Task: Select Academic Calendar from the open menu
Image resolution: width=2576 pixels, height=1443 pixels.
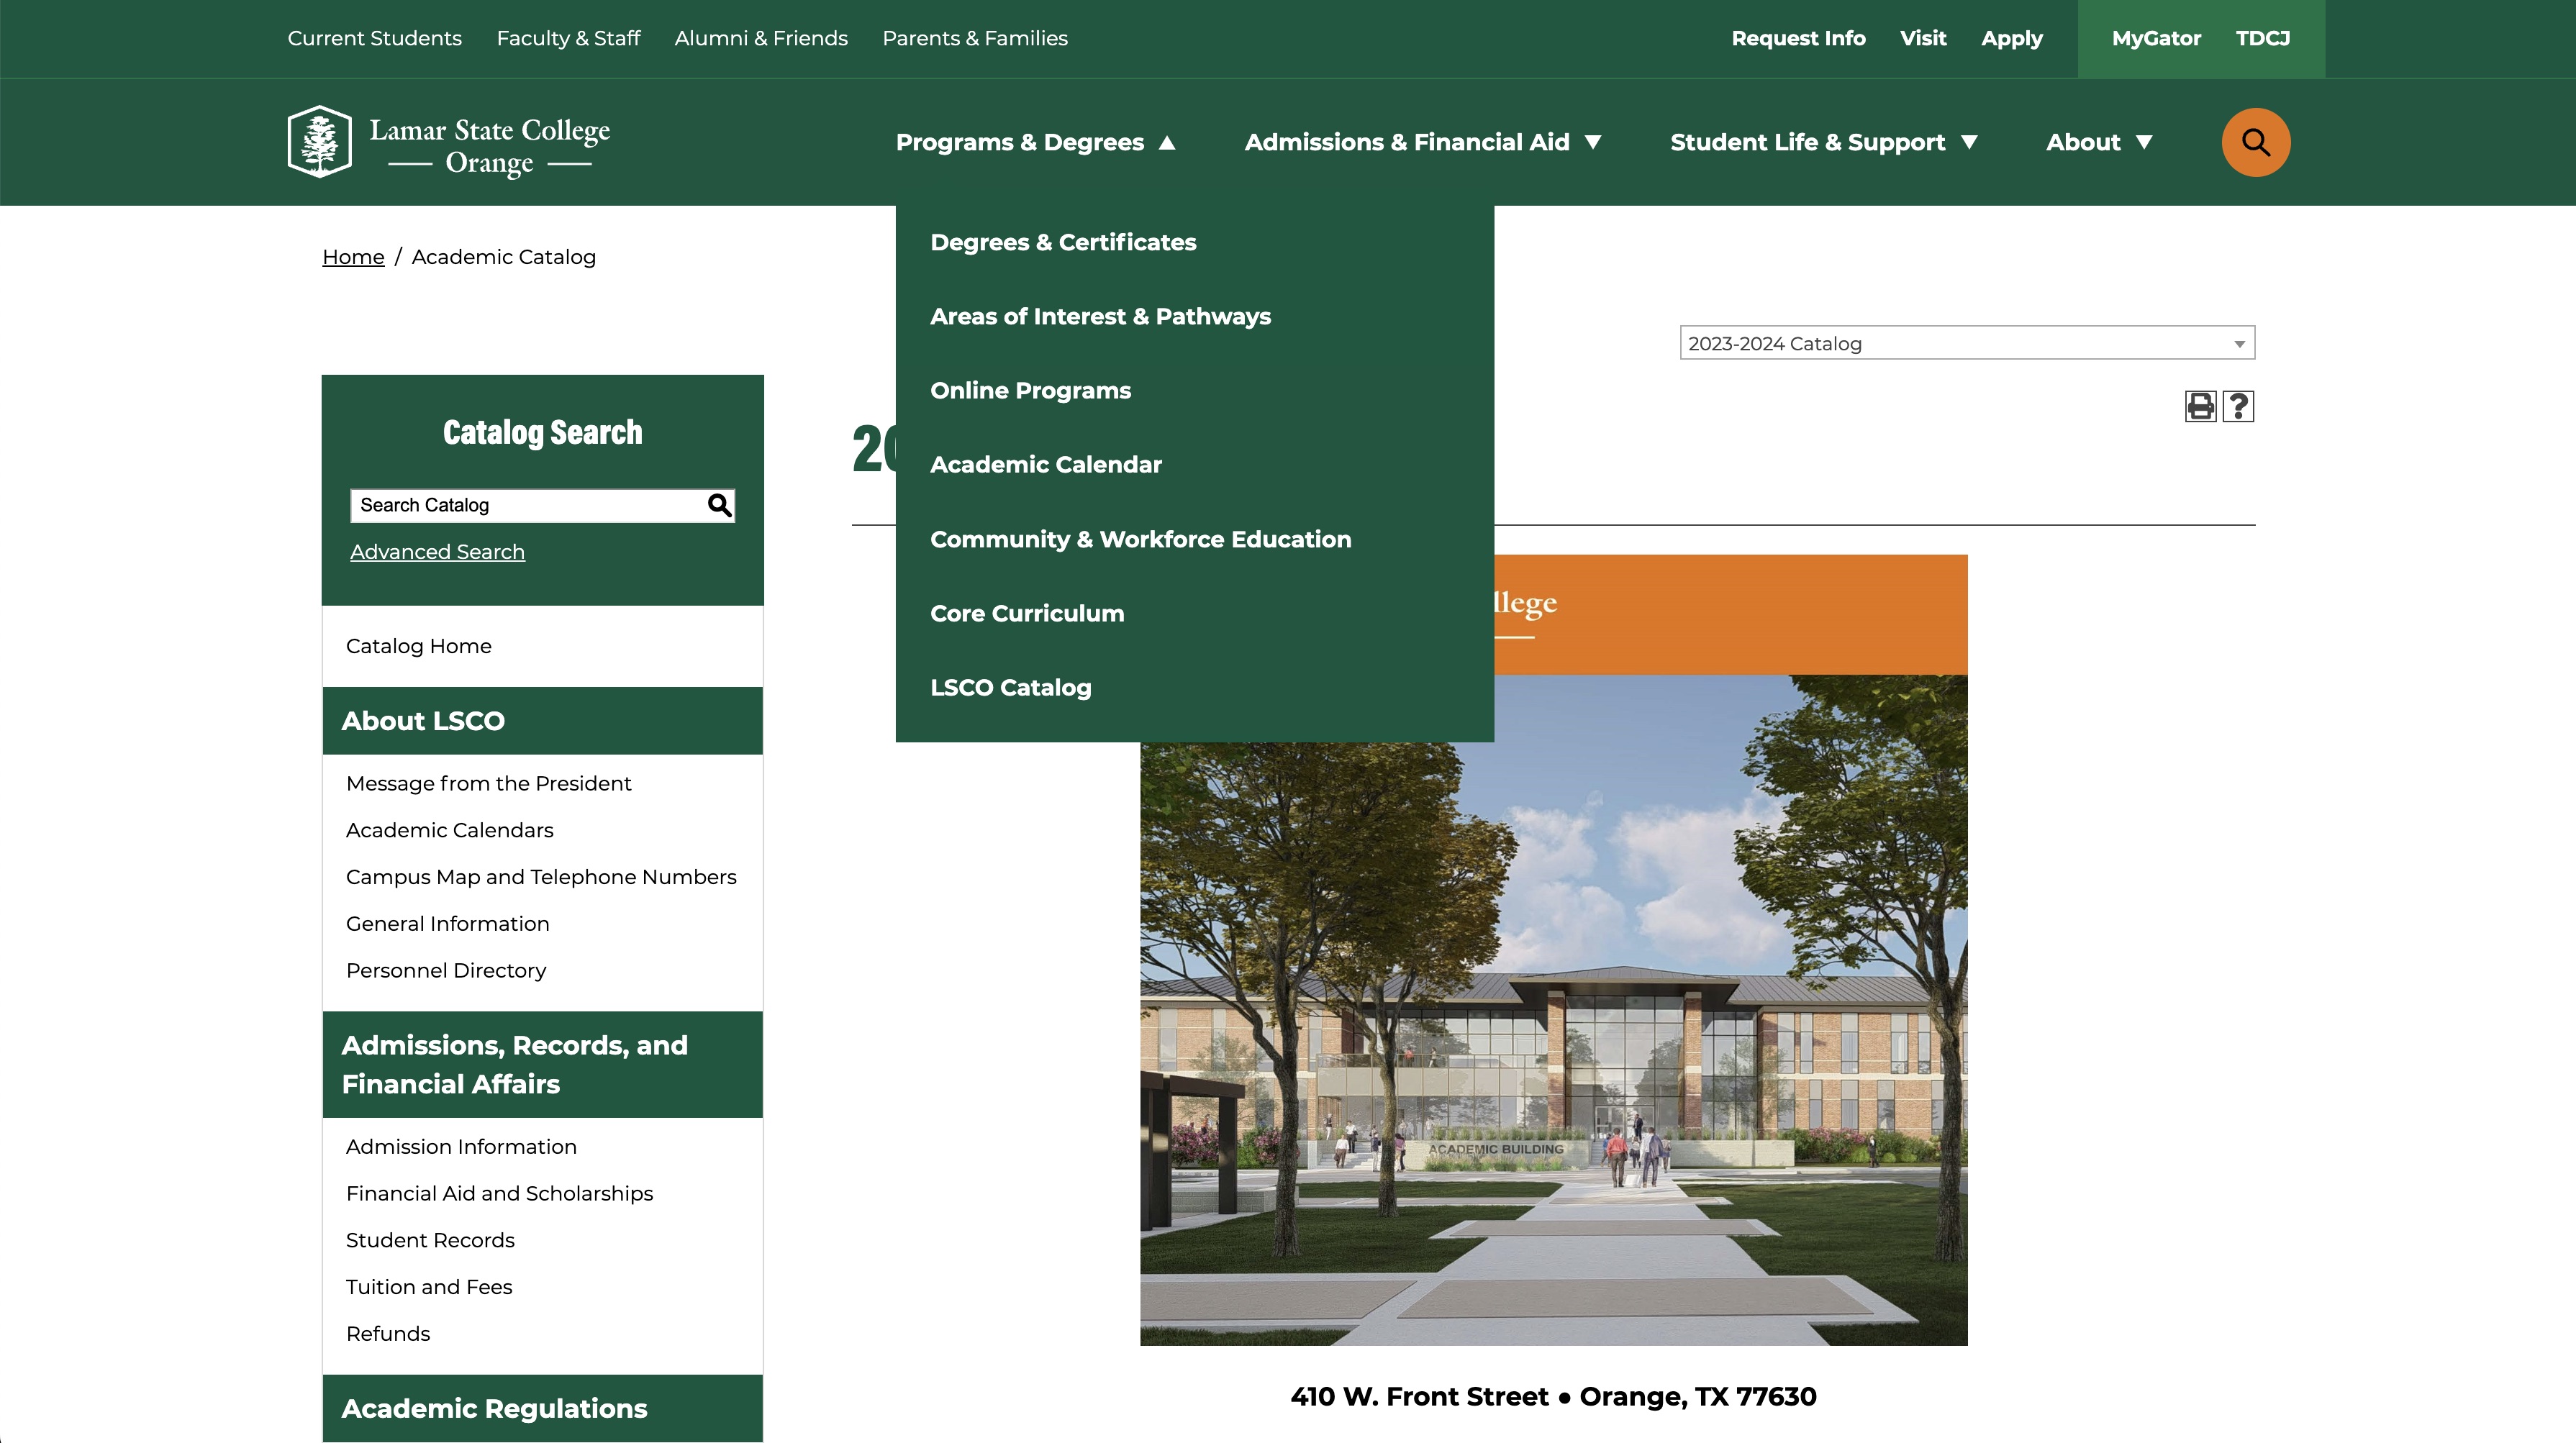Action: [x=1045, y=464]
